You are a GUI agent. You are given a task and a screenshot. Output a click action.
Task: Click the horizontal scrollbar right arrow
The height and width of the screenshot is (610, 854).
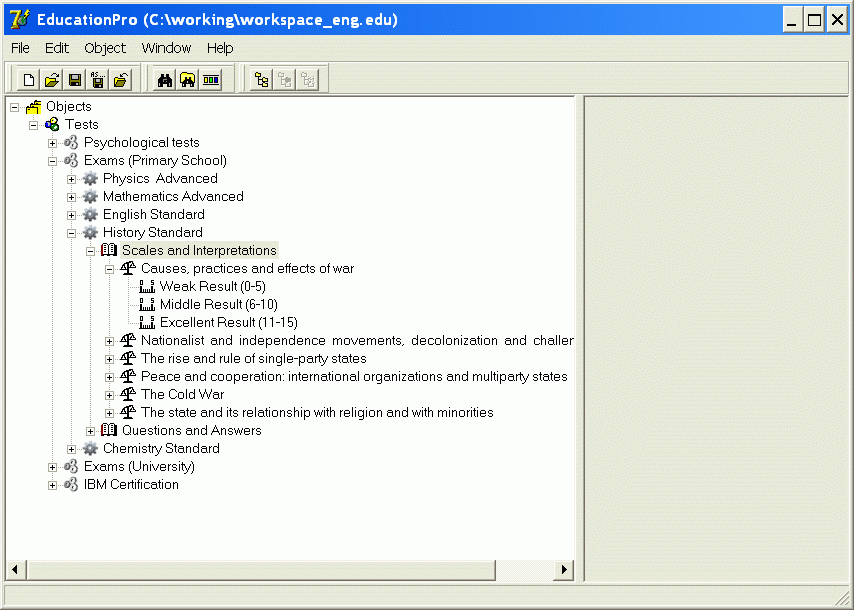pyautogui.click(x=564, y=569)
